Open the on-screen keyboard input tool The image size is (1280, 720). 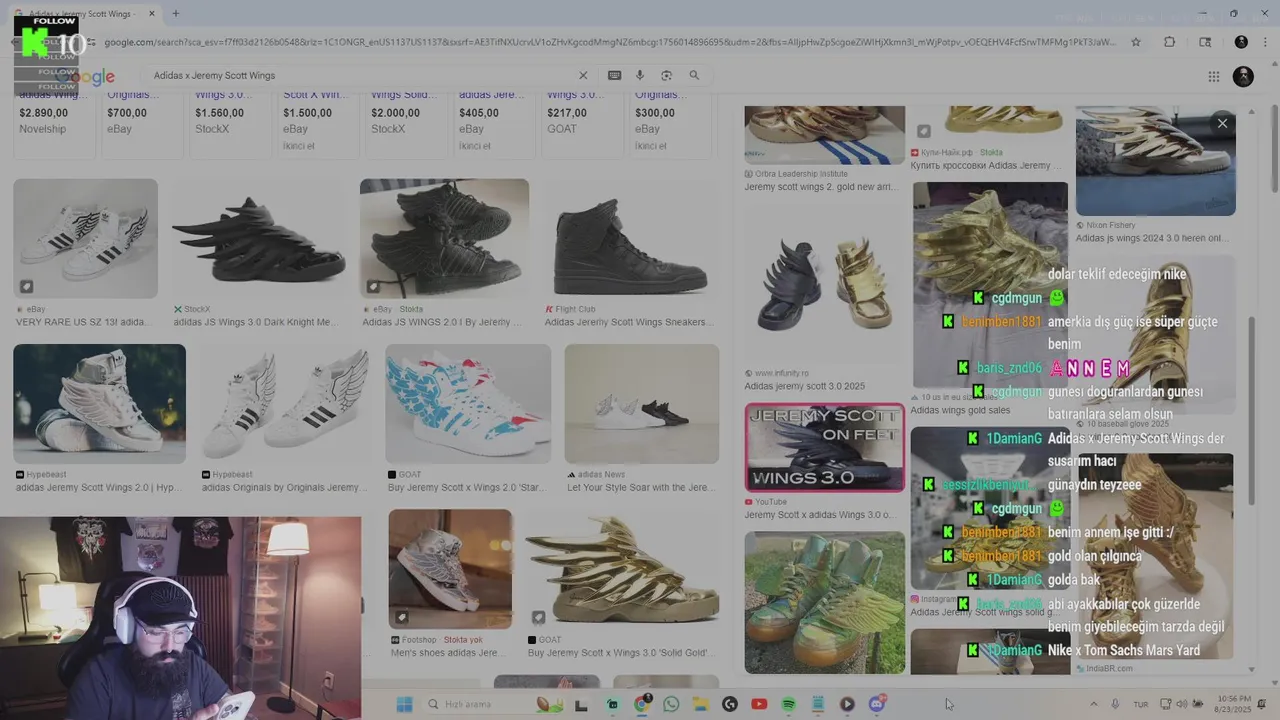pos(614,75)
